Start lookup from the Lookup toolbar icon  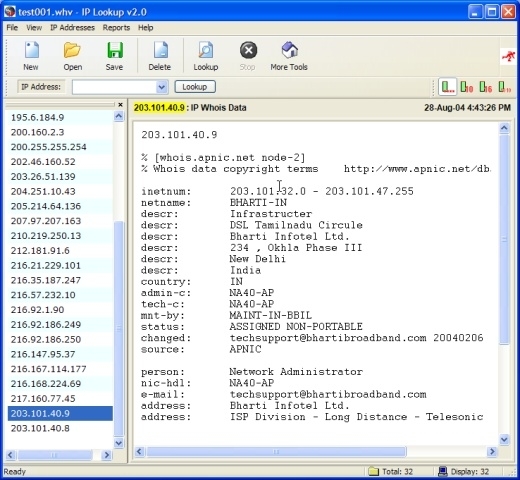coord(206,51)
